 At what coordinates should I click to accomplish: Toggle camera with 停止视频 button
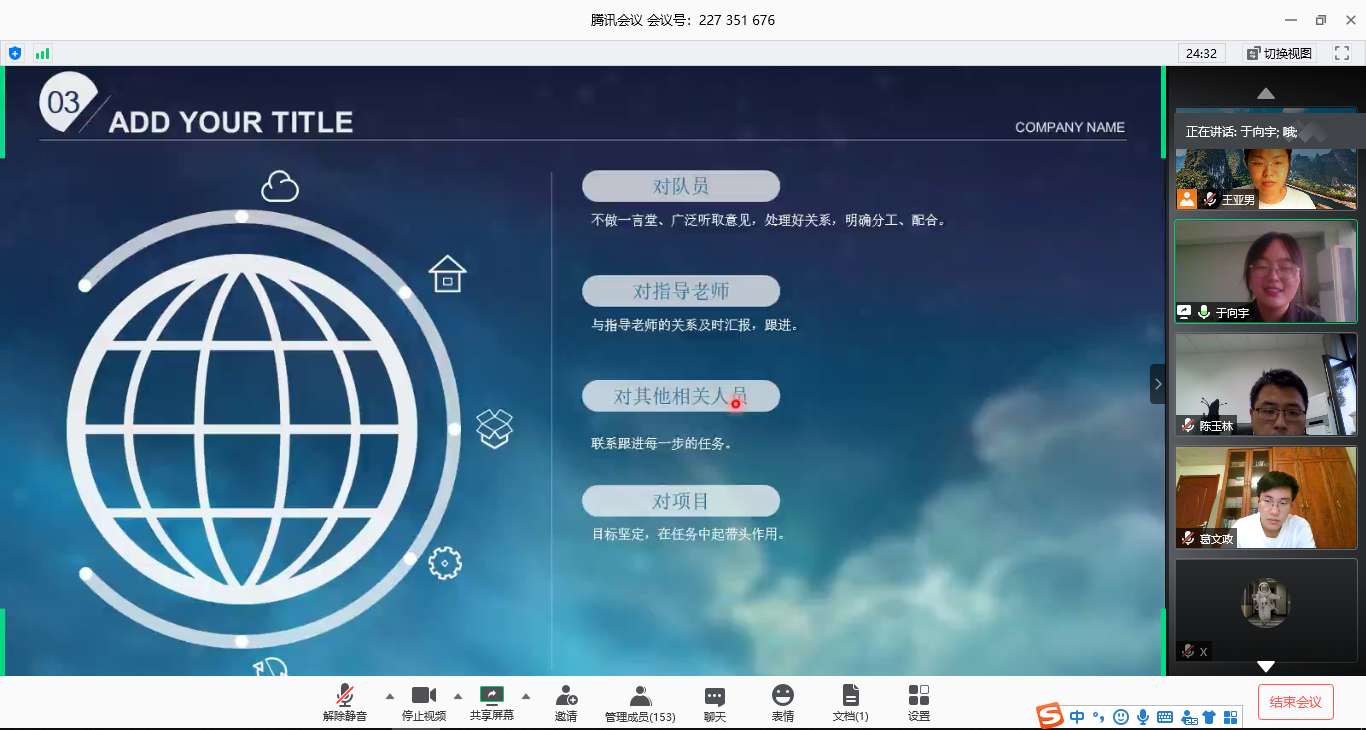click(x=424, y=696)
